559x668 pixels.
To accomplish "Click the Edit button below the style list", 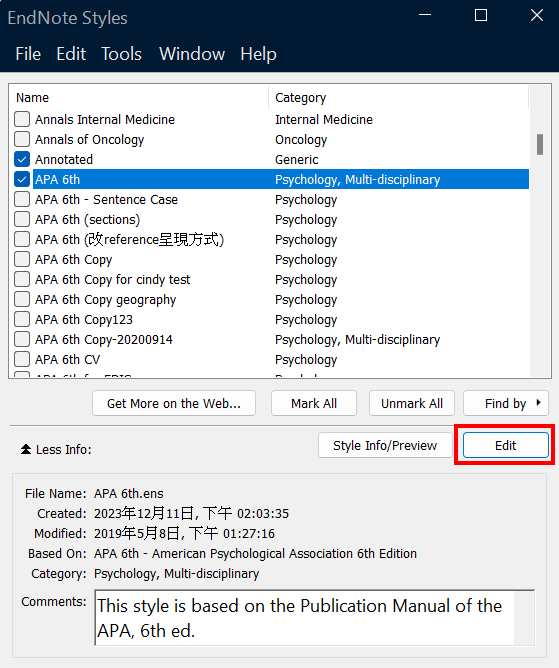I will tap(506, 445).
